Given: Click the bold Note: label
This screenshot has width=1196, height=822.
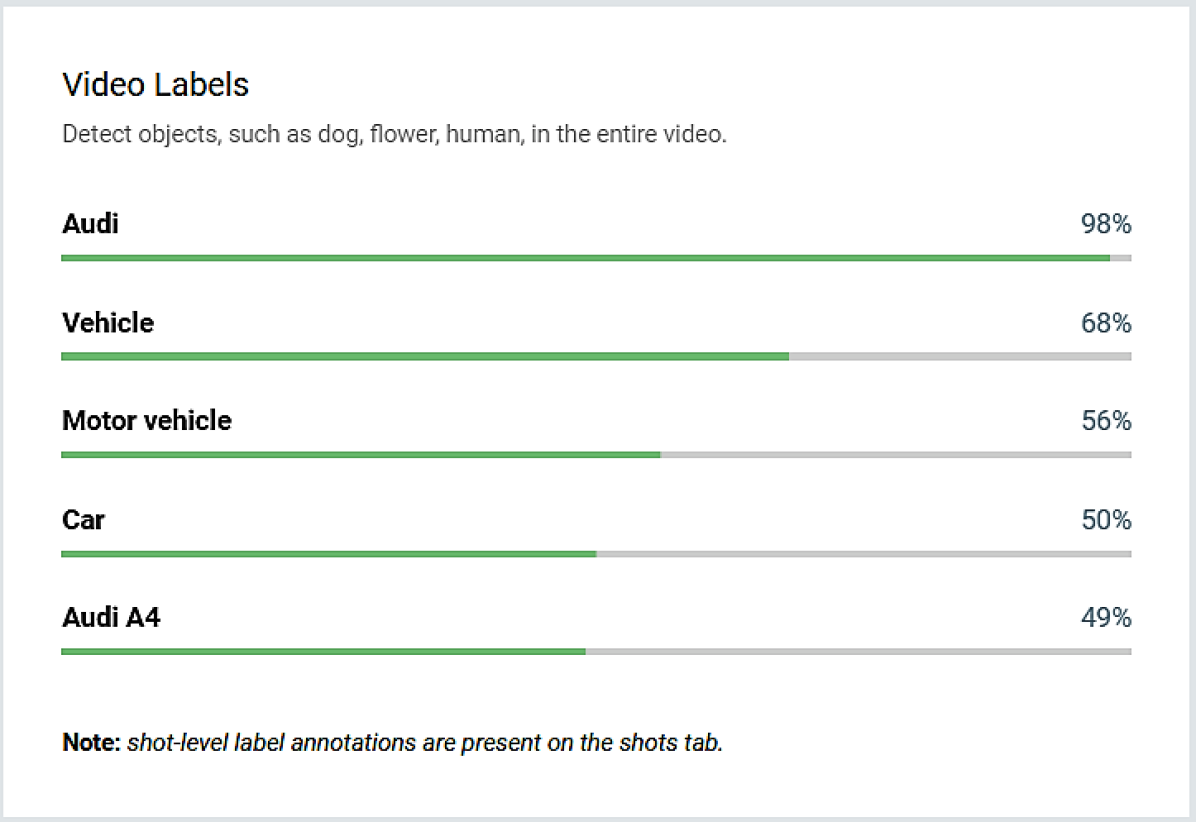Looking at the screenshot, I should [91, 743].
